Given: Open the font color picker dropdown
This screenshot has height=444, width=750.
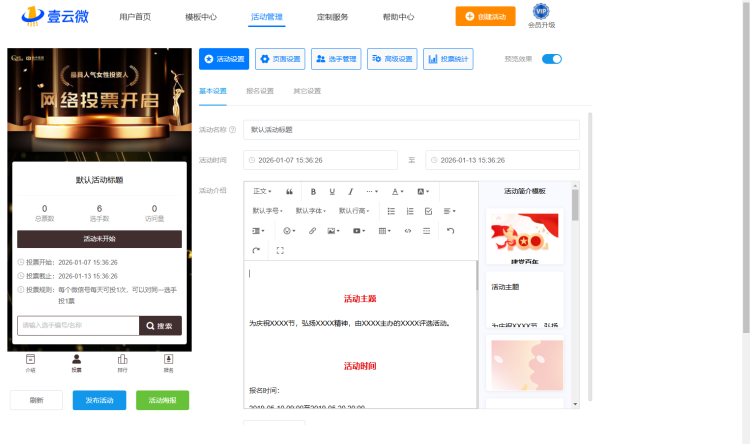Looking at the screenshot, I should click(397, 191).
